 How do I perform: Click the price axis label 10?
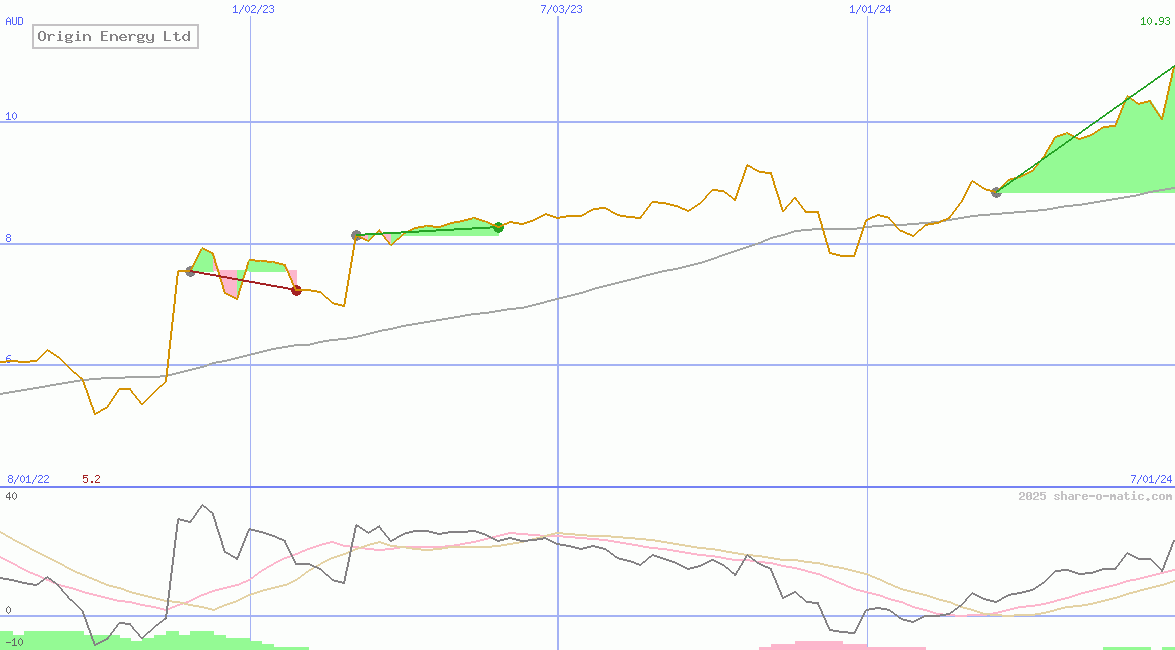[11, 116]
